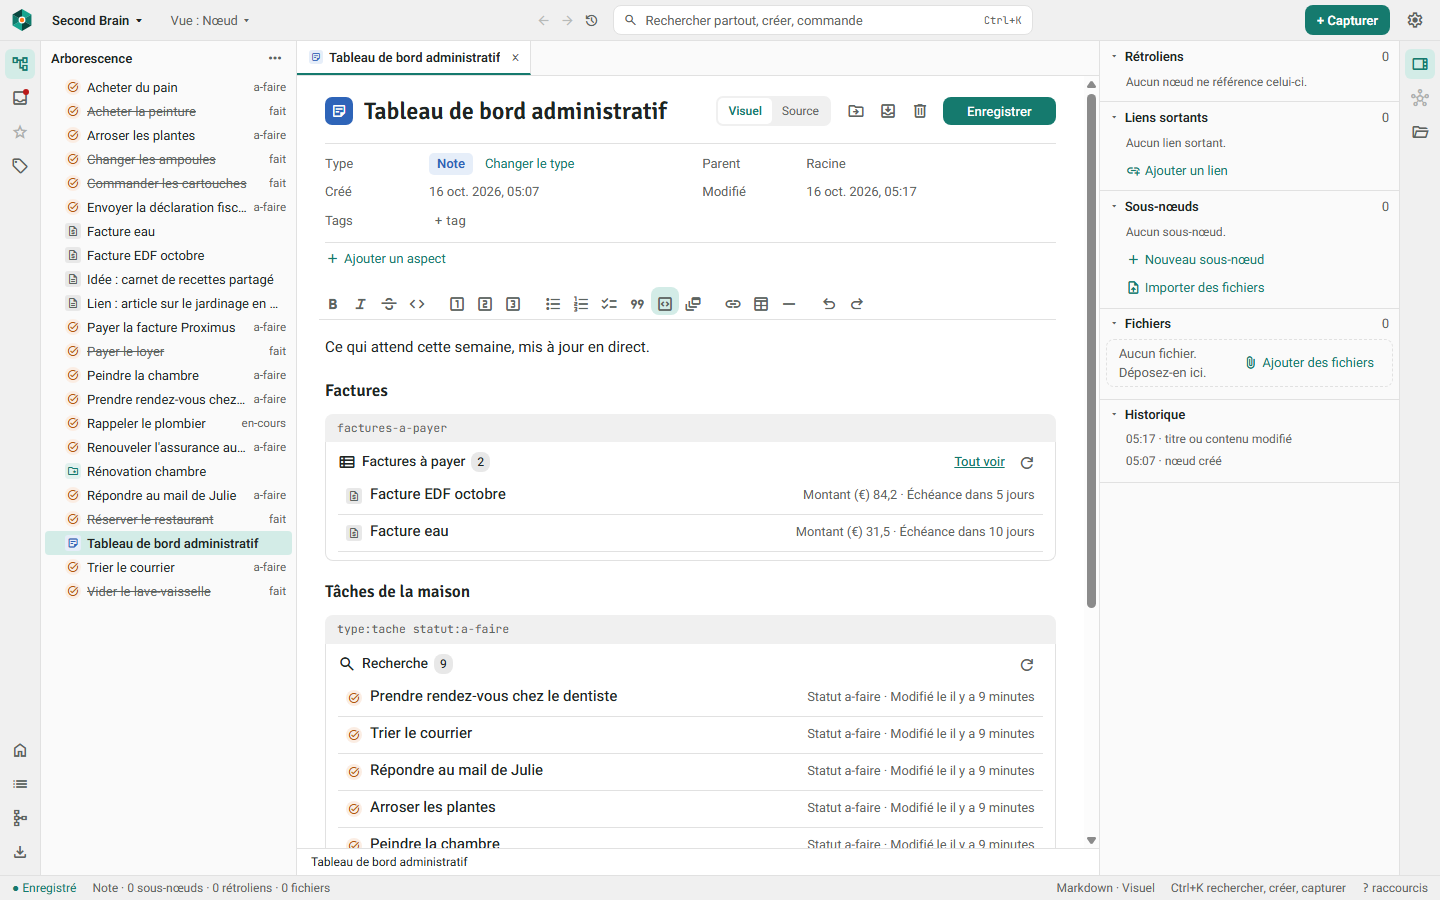Open the Vue : Nœud dropdown
Viewport: 1440px width, 900px height.
click(210, 20)
